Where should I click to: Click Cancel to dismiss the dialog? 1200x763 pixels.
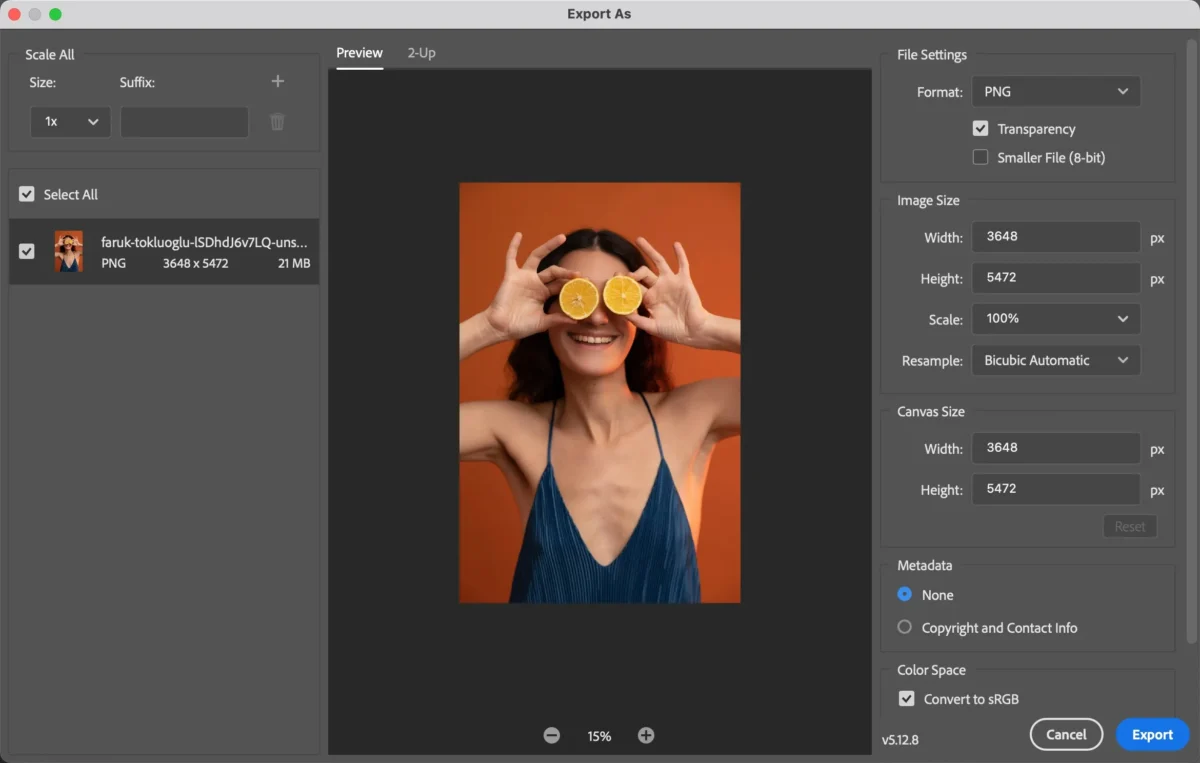(x=1066, y=734)
